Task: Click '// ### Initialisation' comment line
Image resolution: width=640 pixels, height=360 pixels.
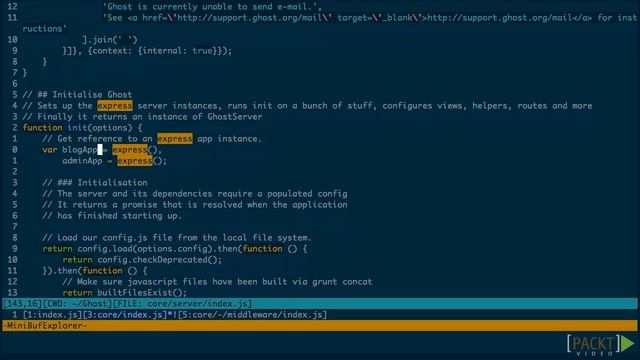Action: pyautogui.click(x=95, y=183)
